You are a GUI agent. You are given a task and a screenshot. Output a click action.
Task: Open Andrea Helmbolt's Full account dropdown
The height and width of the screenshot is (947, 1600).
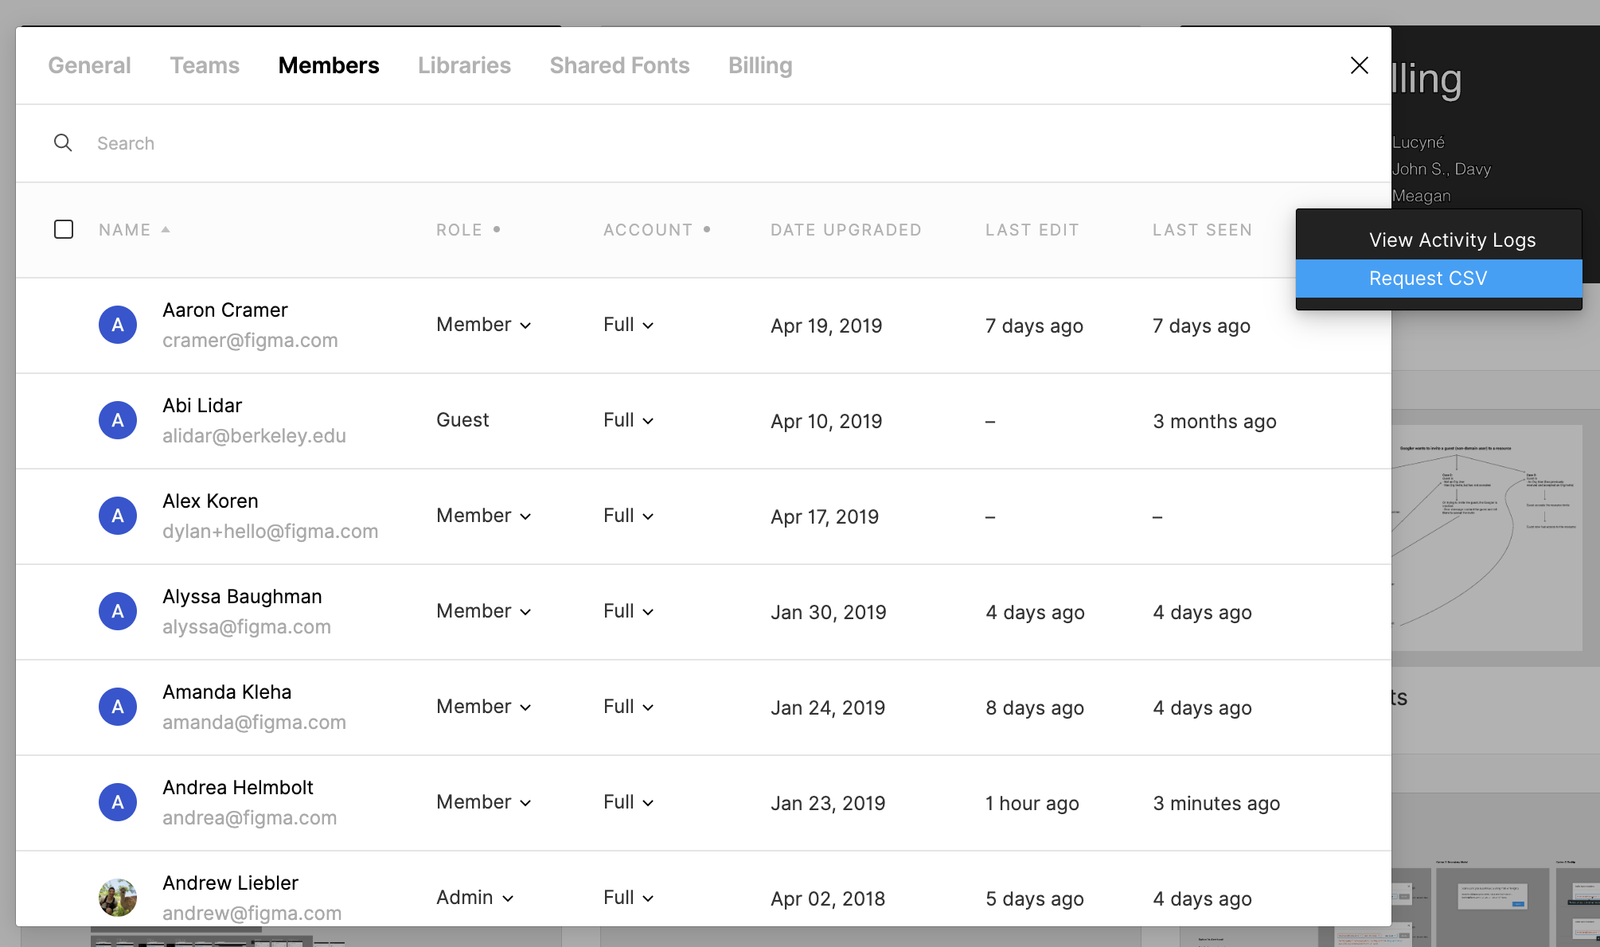(x=629, y=802)
